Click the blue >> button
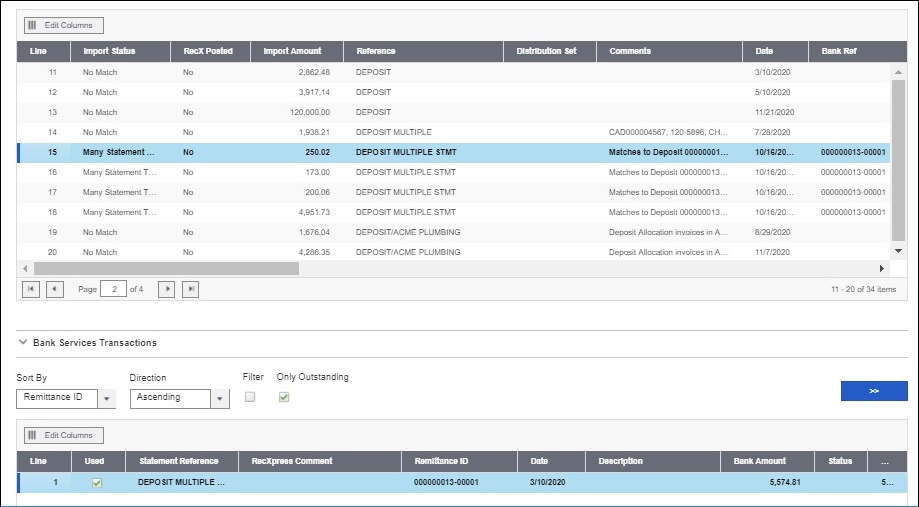The height and width of the screenshot is (507, 919). pos(873,391)
